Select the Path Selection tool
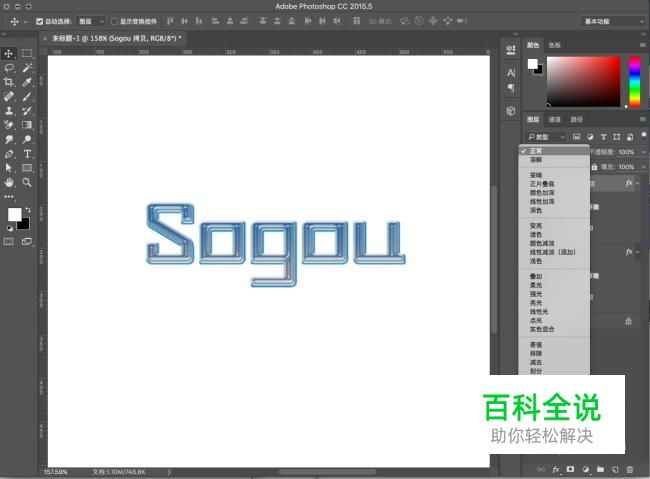650x479 pixels. (9, 168)
